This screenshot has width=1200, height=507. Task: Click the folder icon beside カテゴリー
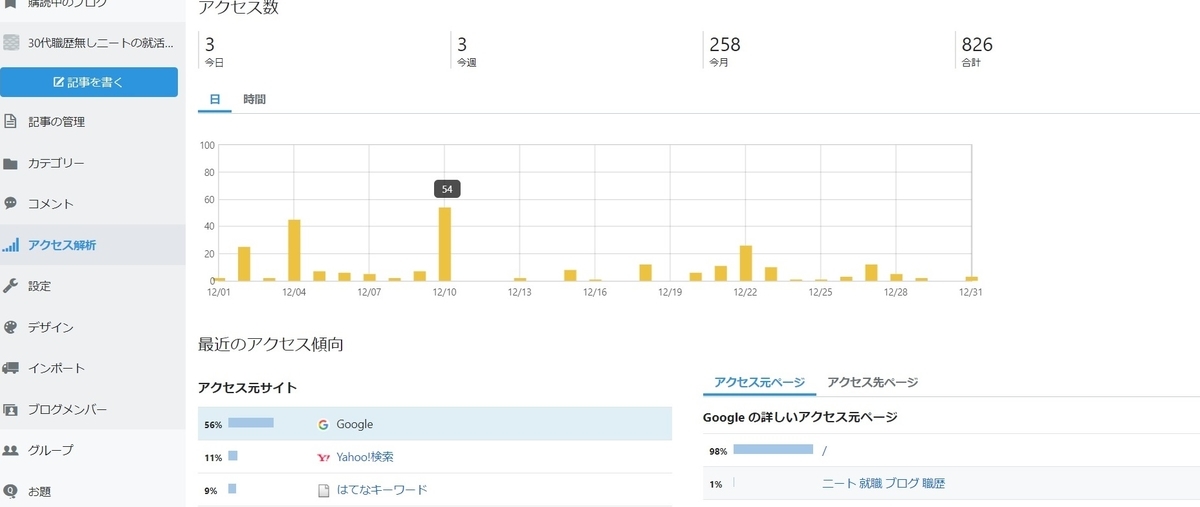(11, 163)
